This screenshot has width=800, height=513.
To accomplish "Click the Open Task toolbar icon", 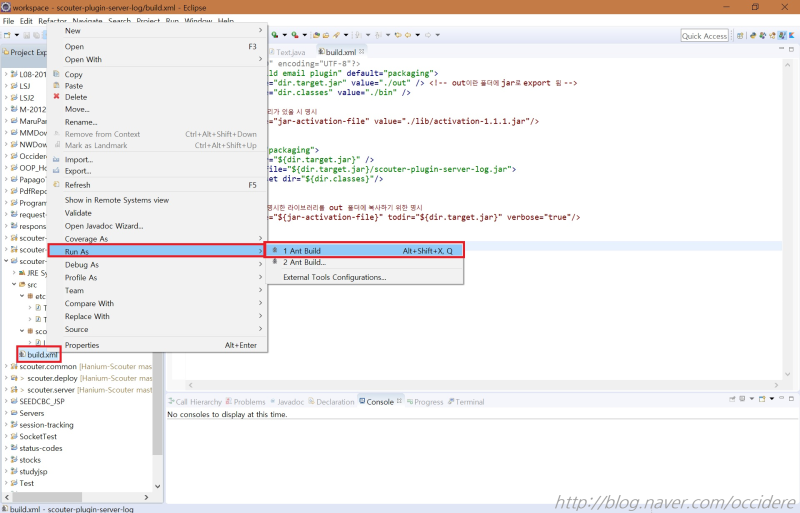I will 326,35.
